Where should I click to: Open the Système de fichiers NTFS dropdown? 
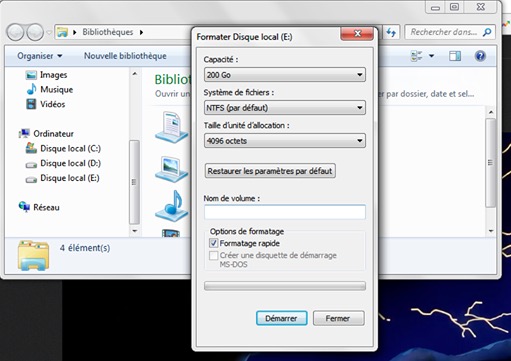[x=285, y=108]
